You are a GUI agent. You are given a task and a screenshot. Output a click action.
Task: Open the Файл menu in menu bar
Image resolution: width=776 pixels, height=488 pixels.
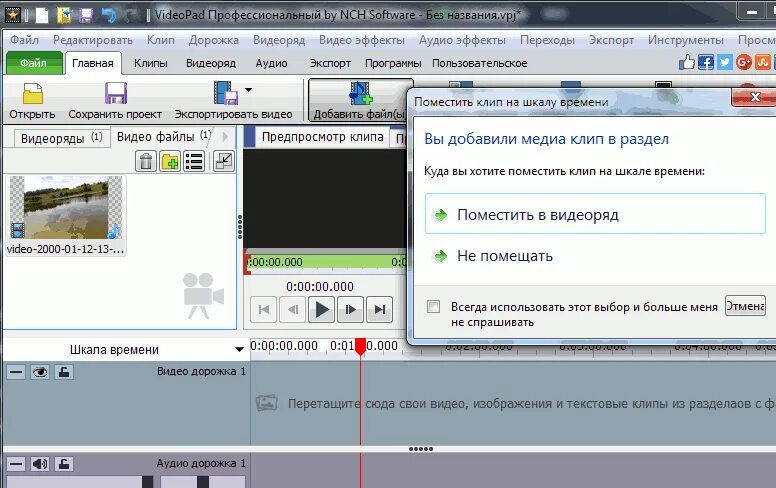(24, 40)
